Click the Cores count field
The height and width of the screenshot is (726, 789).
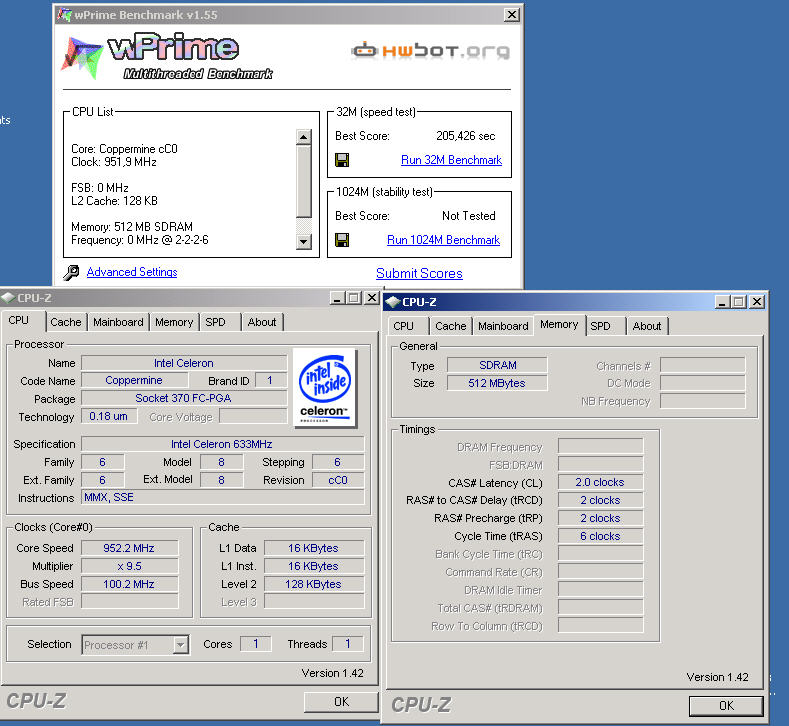256,644
